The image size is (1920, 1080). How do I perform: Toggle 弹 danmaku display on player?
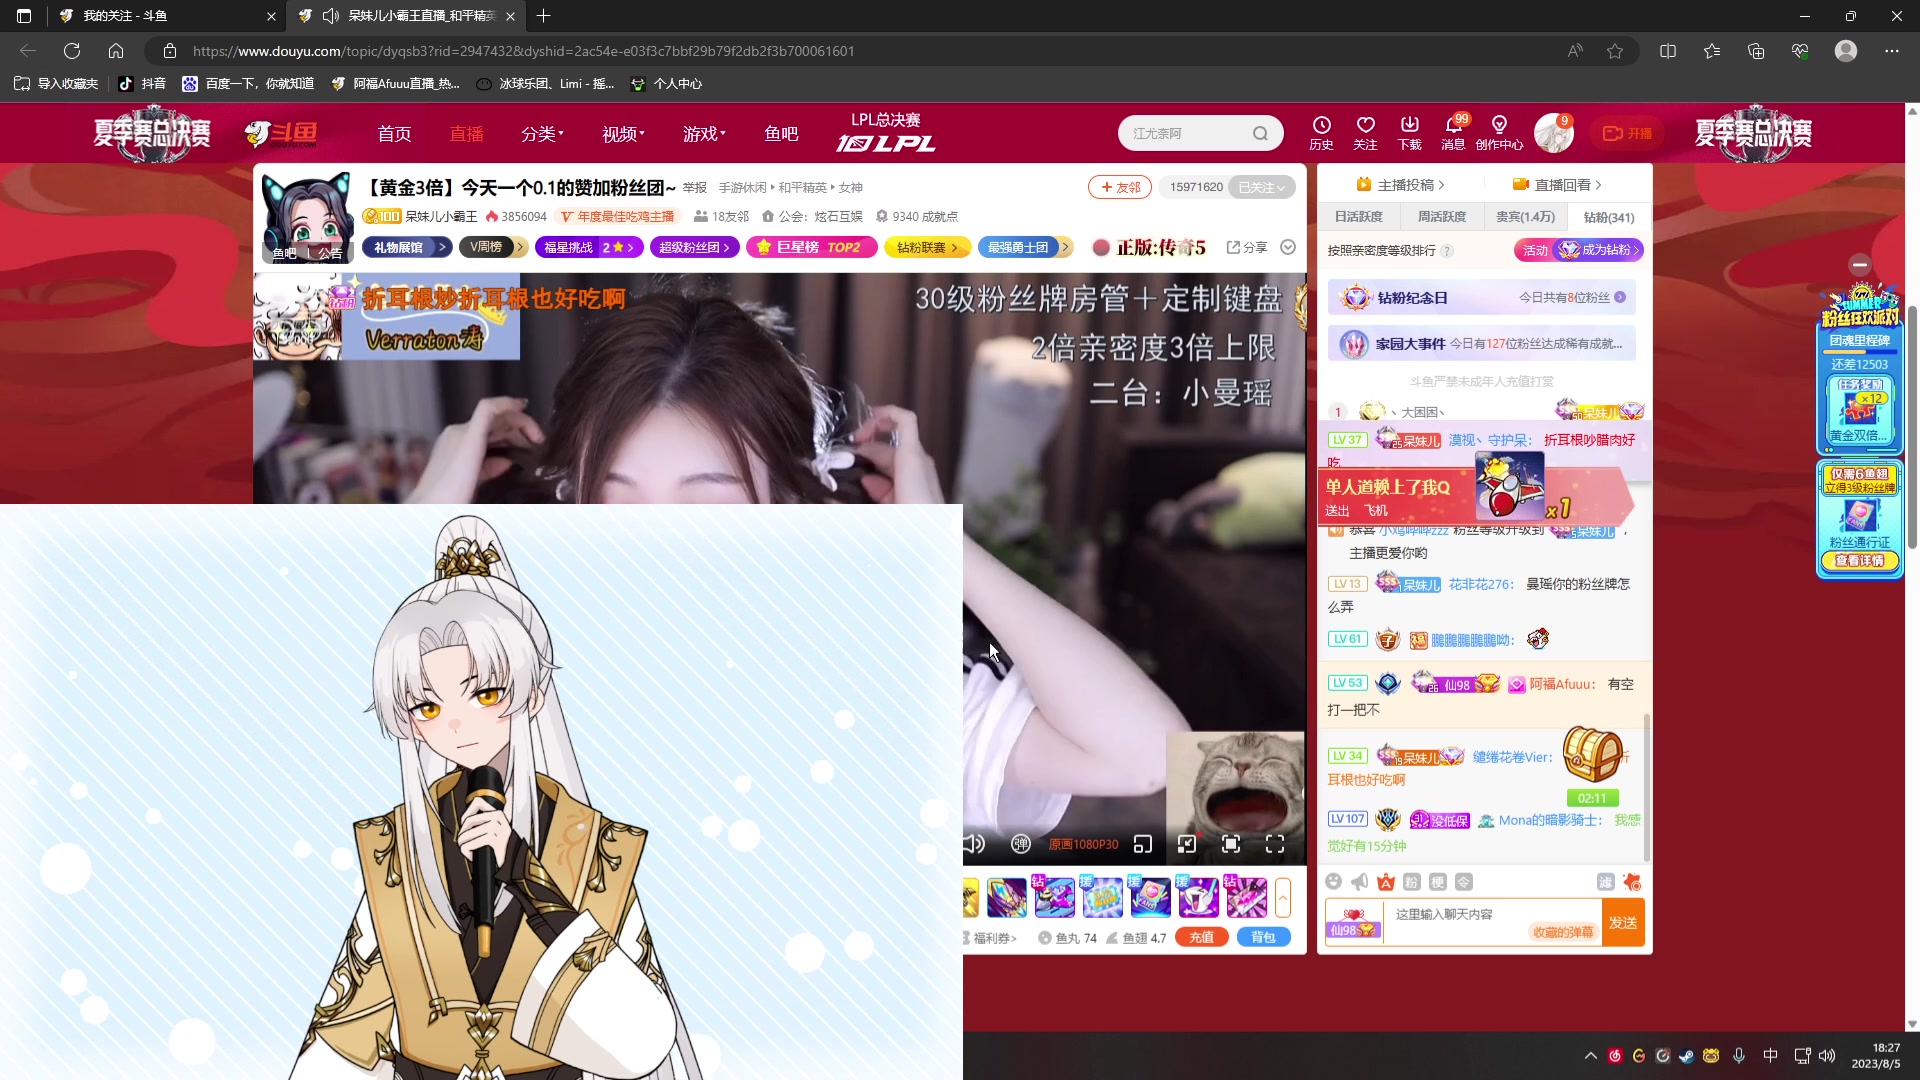(1020, 844)
